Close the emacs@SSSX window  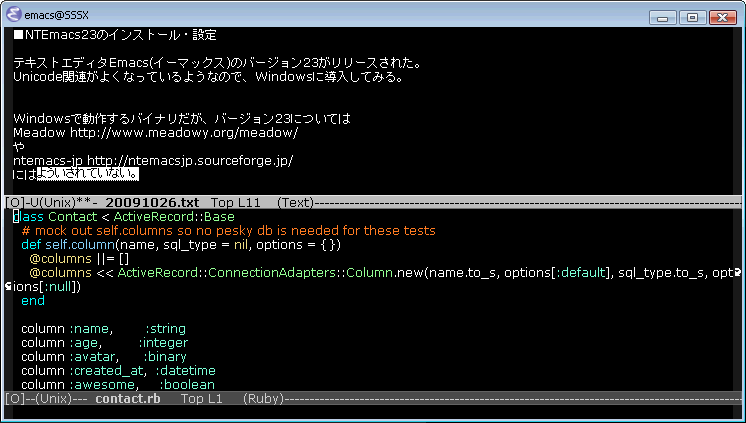click(723, 18)
